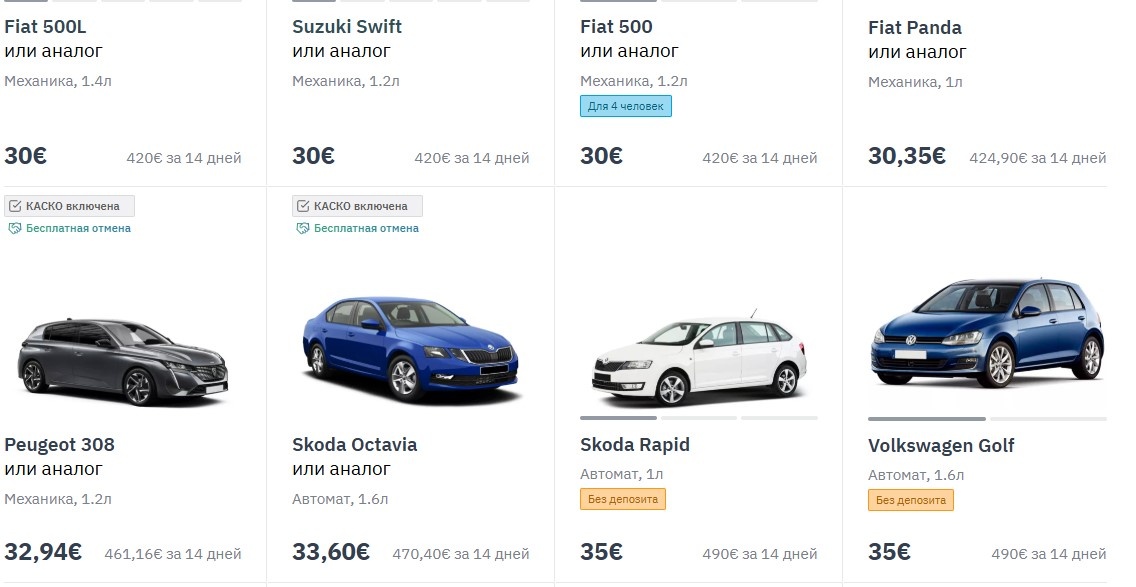Screen dimensions: 1136x587
Task: Toggle the КАСКО включена badge on Skoda Octavia
Action: 356,205
